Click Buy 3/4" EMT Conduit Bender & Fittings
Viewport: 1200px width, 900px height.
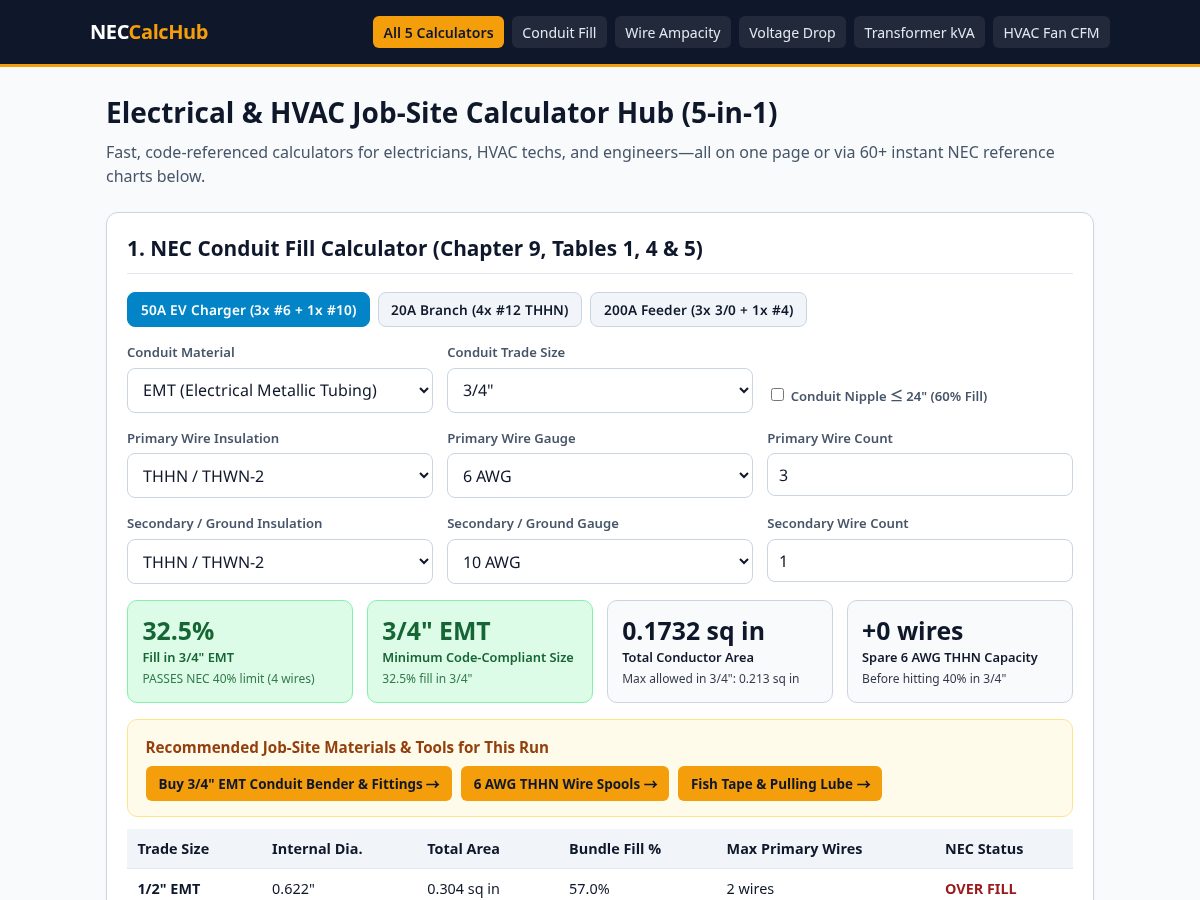(299, 784)
